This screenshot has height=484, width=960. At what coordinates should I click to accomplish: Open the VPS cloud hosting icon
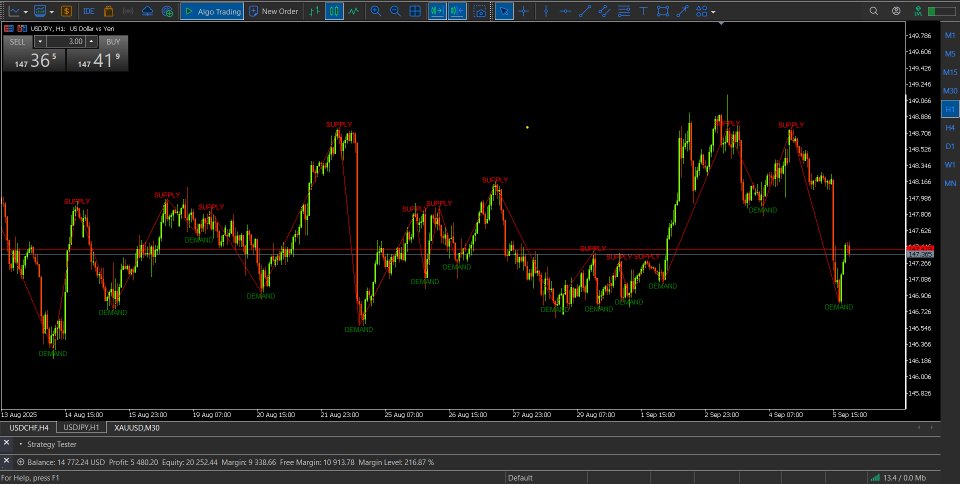[148, 11]
